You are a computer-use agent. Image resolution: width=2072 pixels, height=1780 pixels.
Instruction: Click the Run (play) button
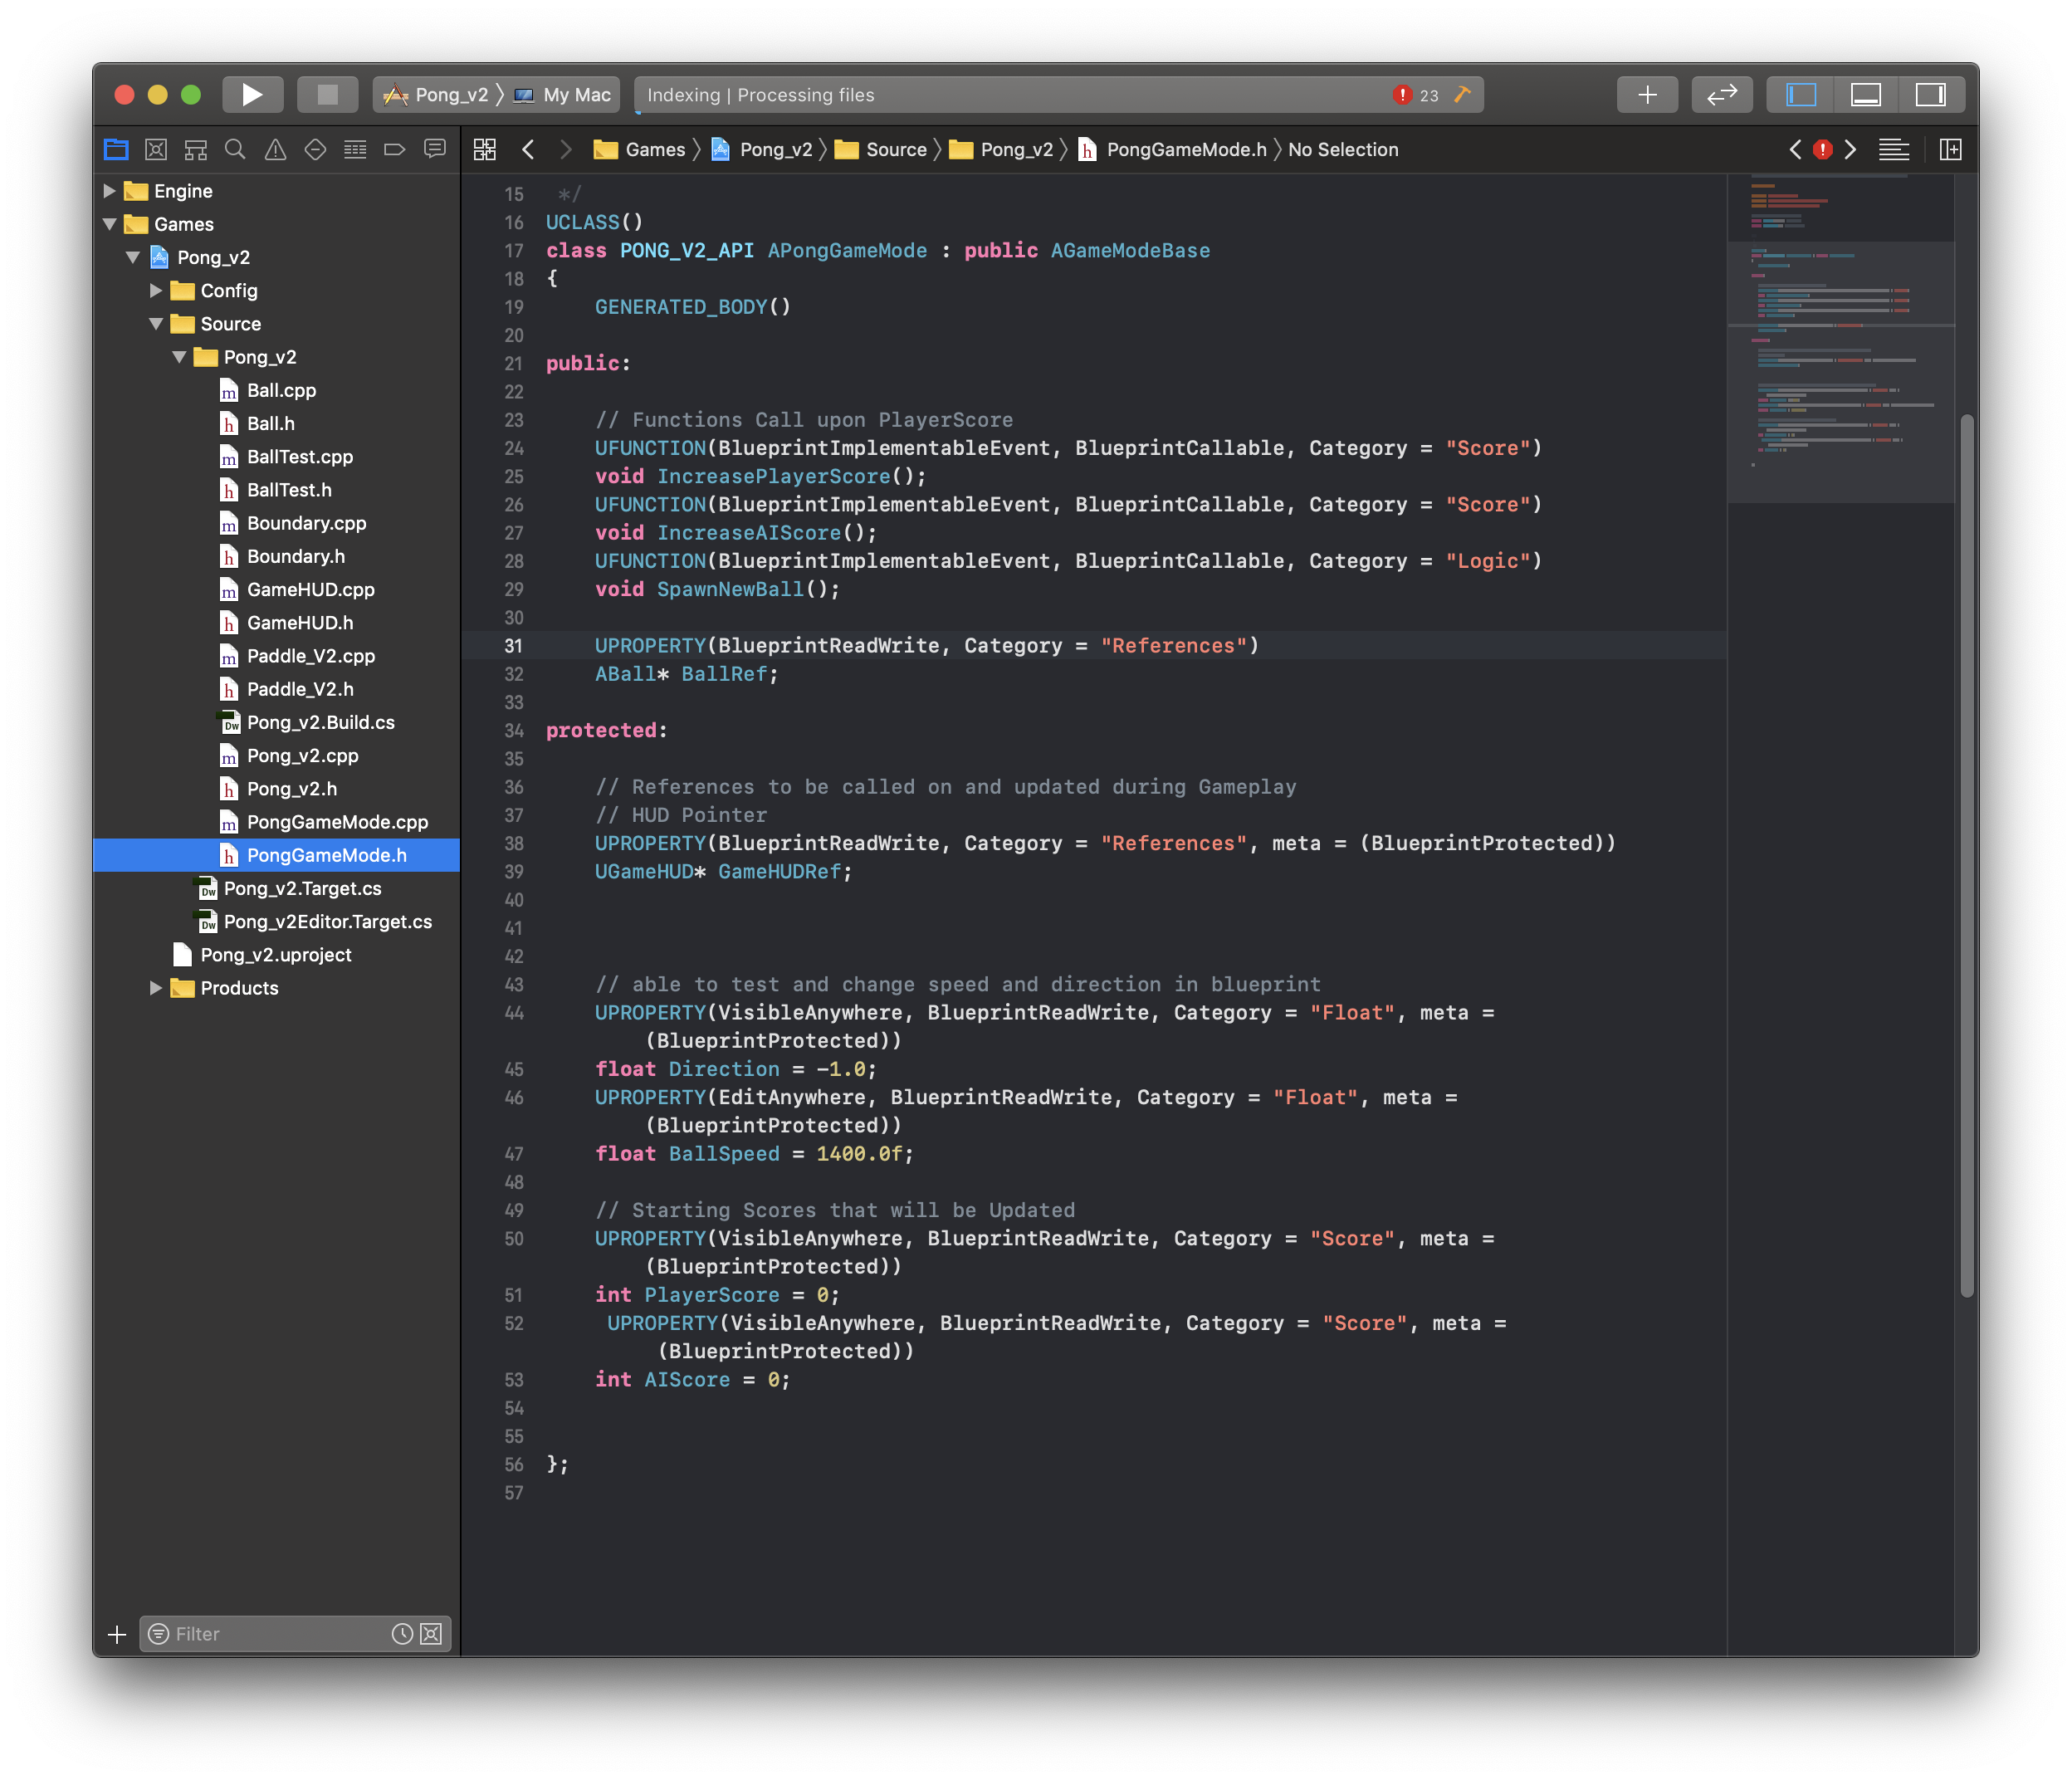tap(252, 95)
